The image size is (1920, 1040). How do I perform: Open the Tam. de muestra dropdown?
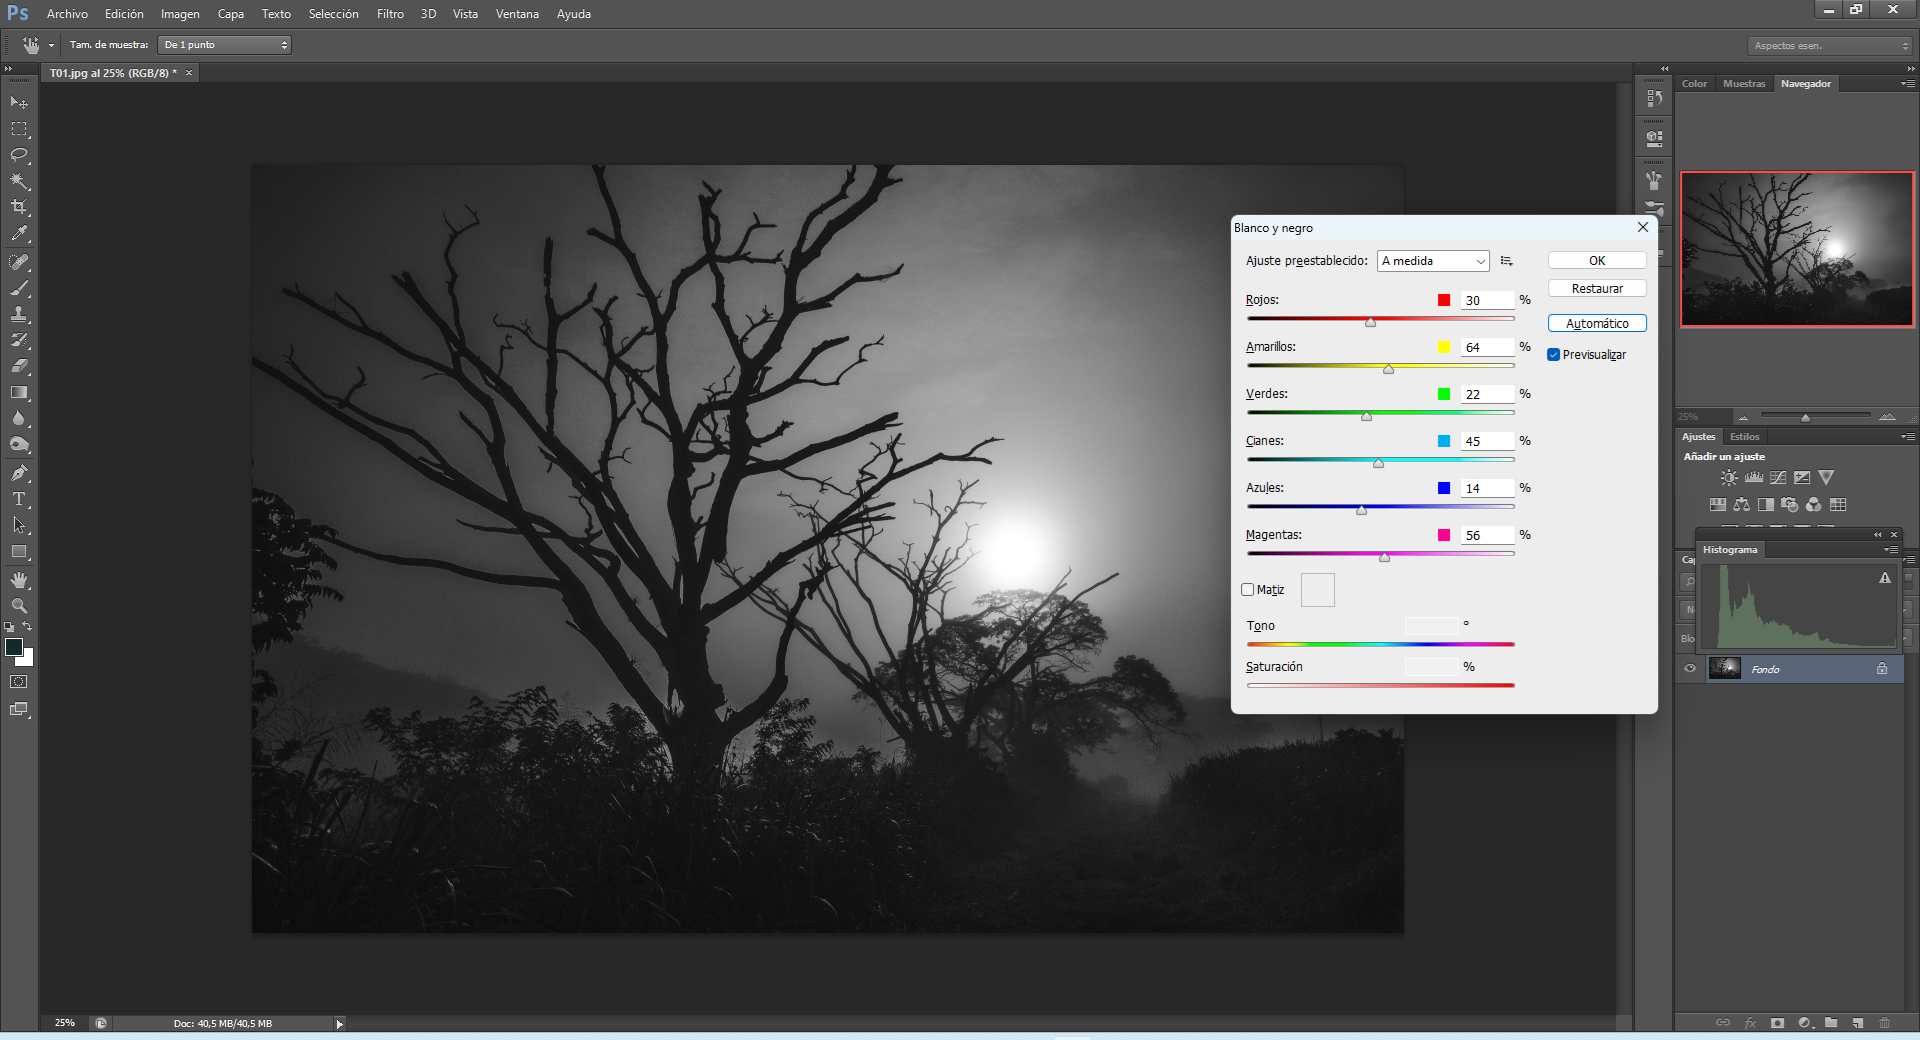click(x=225, y=45)
